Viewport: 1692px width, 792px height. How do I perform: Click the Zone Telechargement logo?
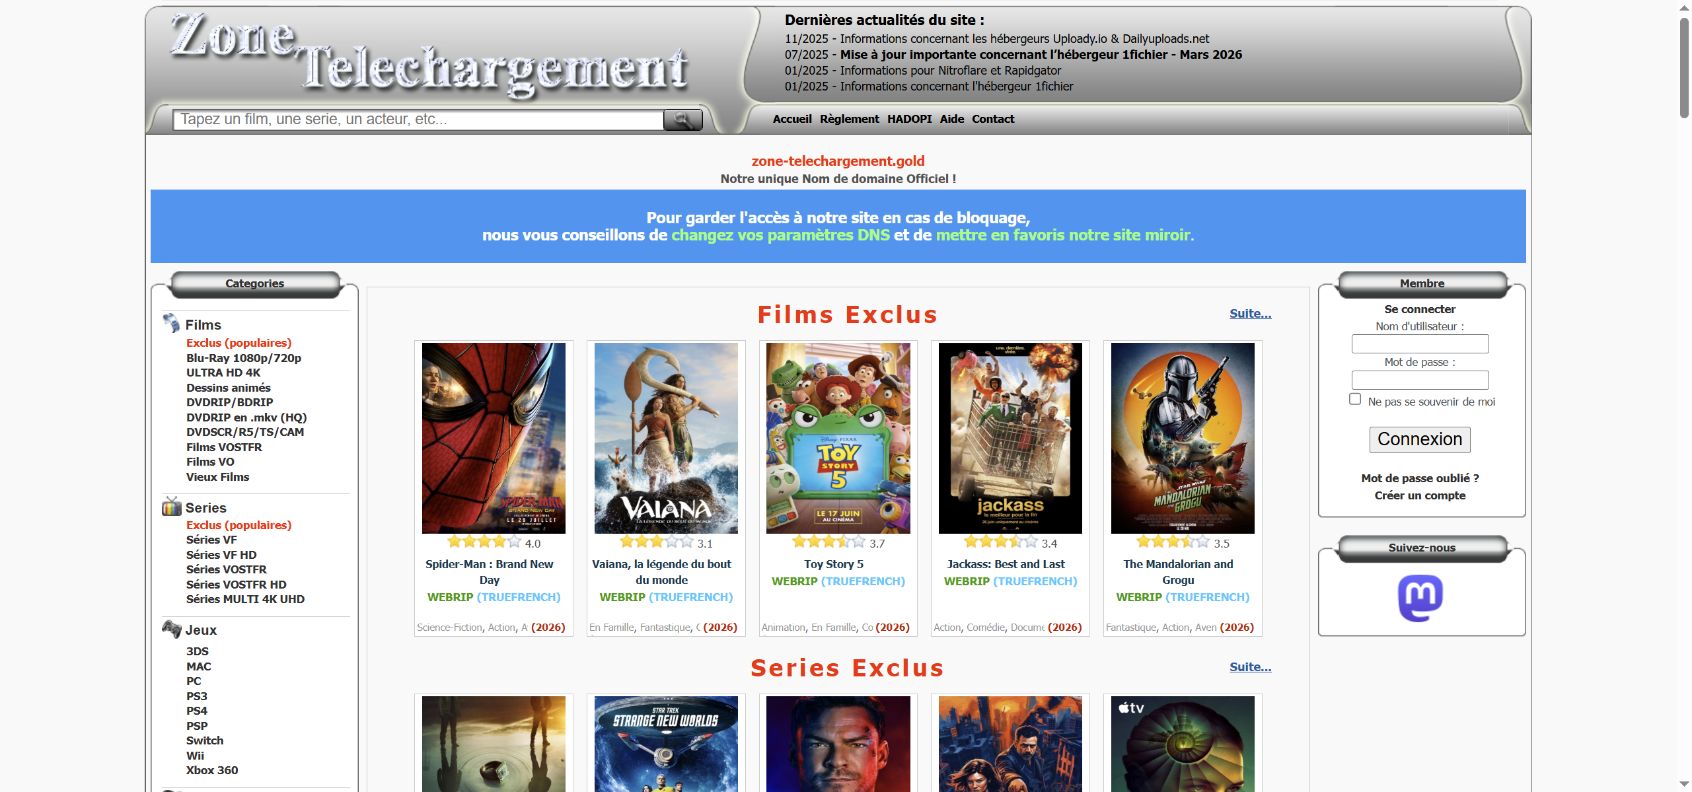pyautogui.click(x=430, y=55)
